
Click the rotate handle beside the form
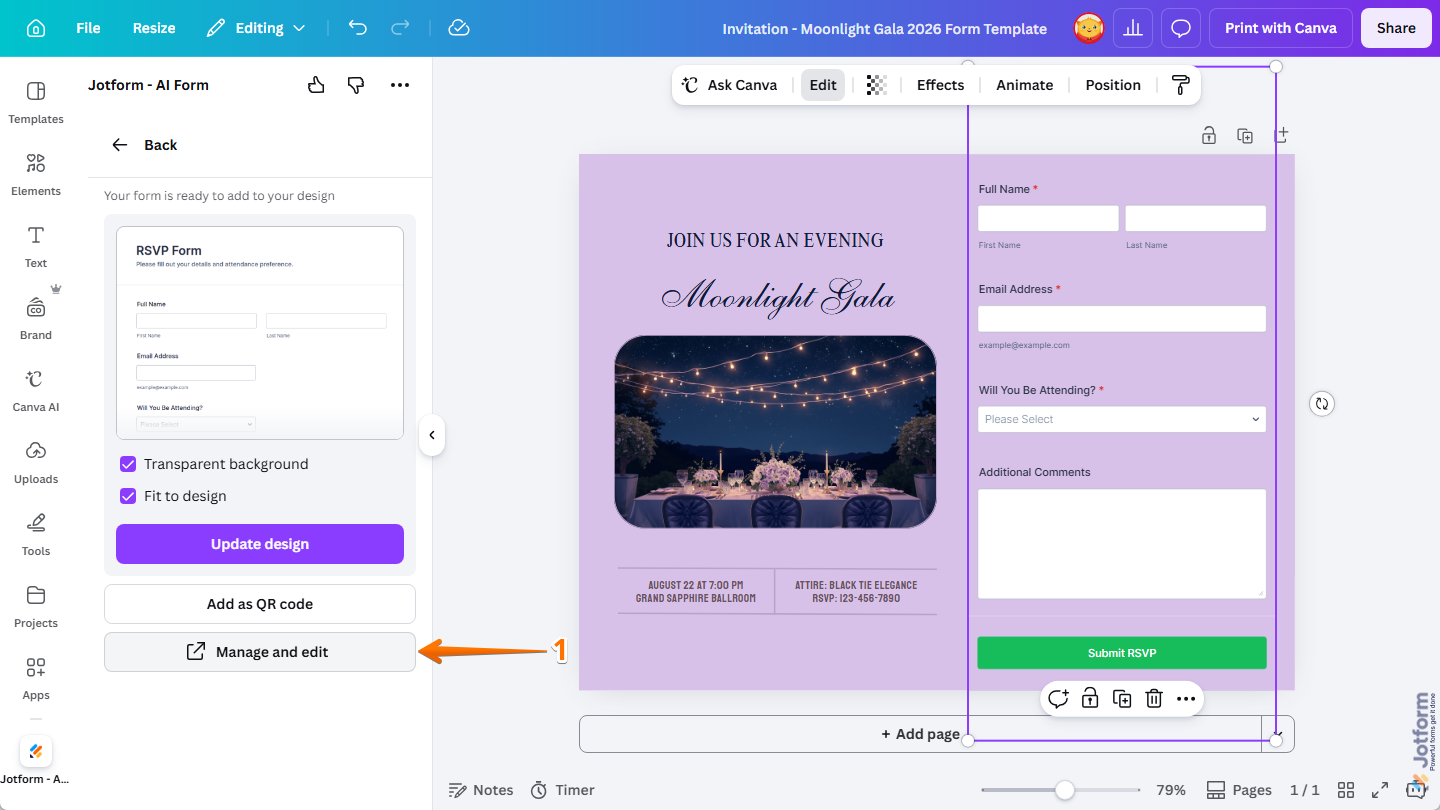coord(1322,403)
